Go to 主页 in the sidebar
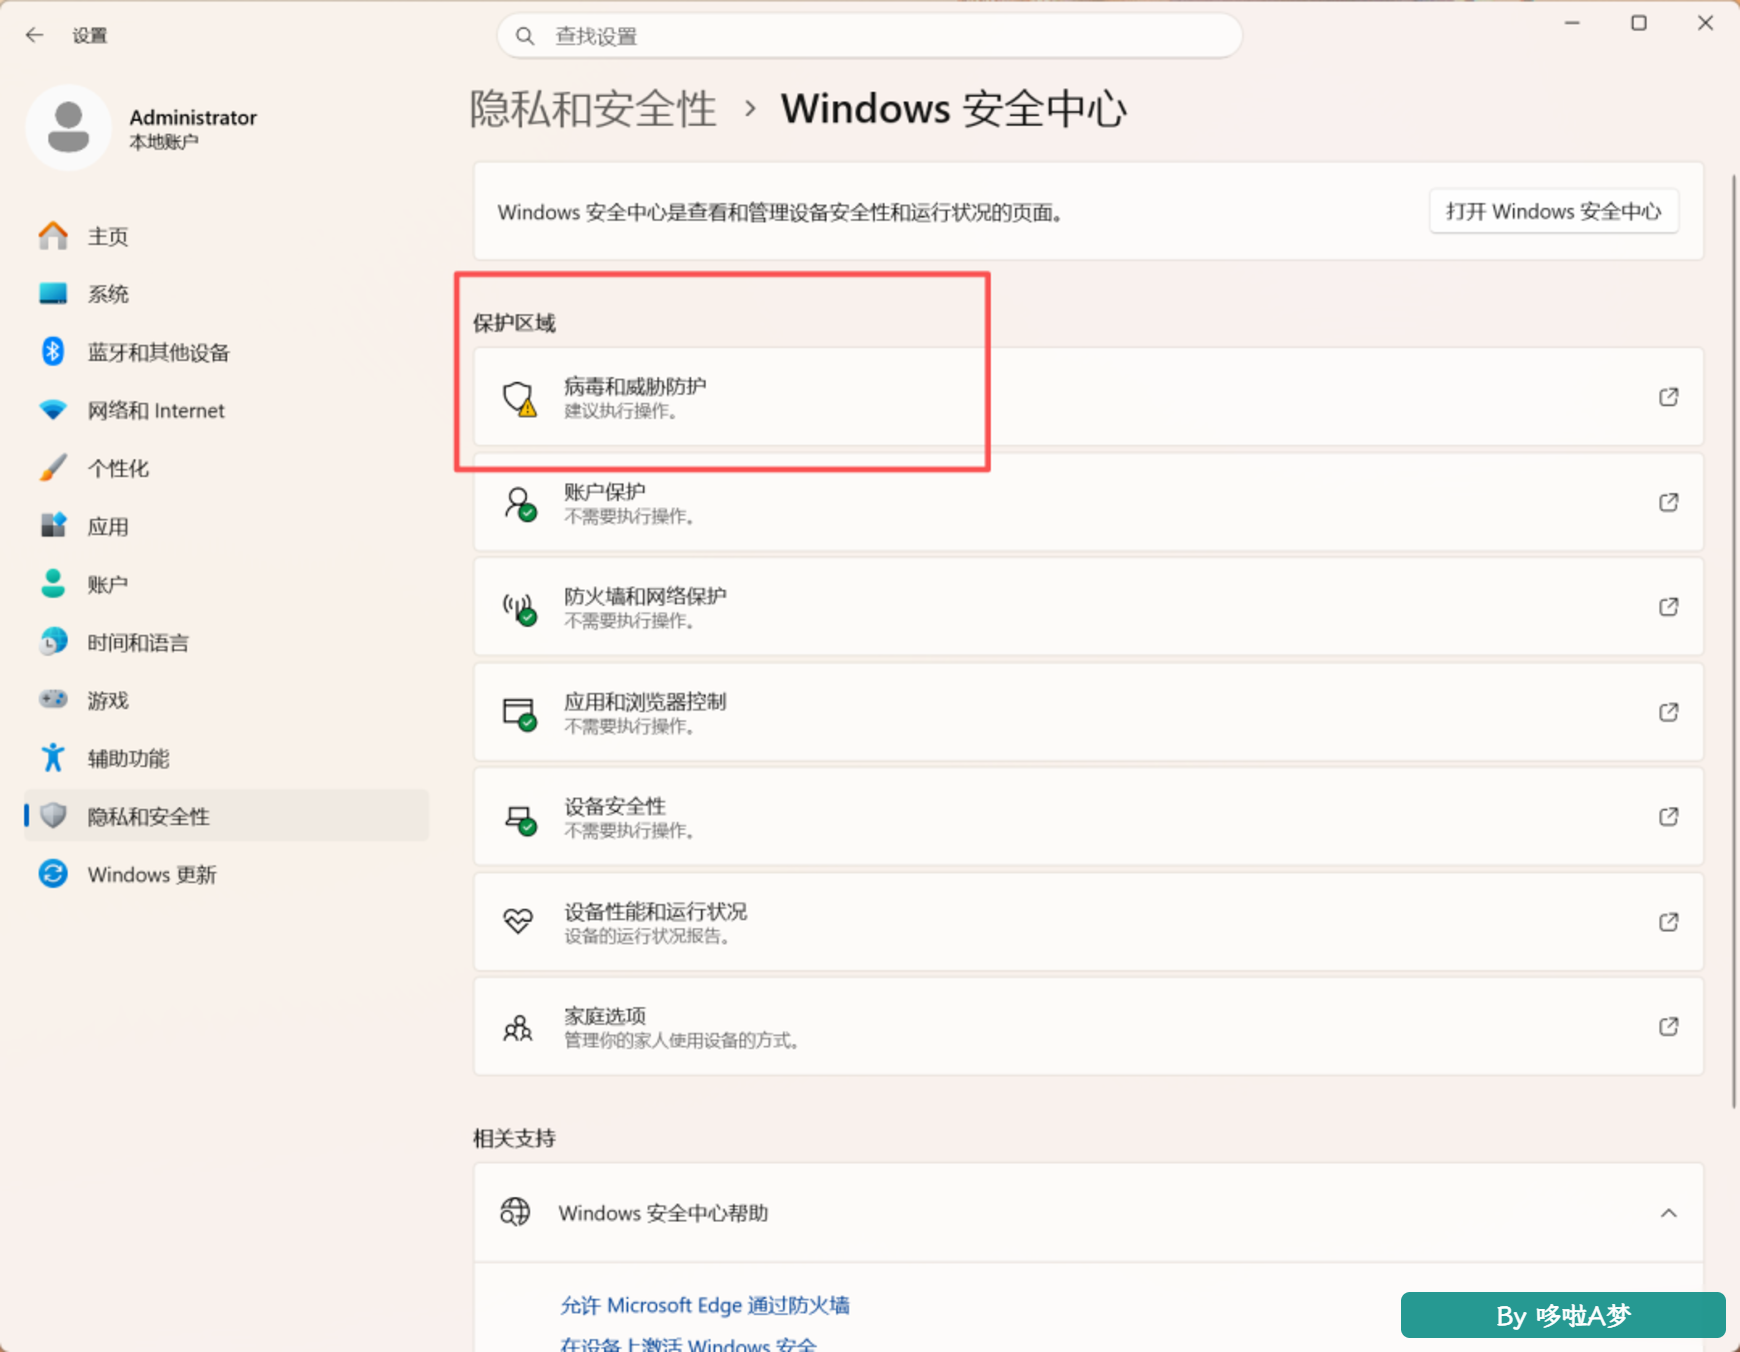Image resolution: width=1740 pixels, height=1352 pixels. [x=227, y=236]
